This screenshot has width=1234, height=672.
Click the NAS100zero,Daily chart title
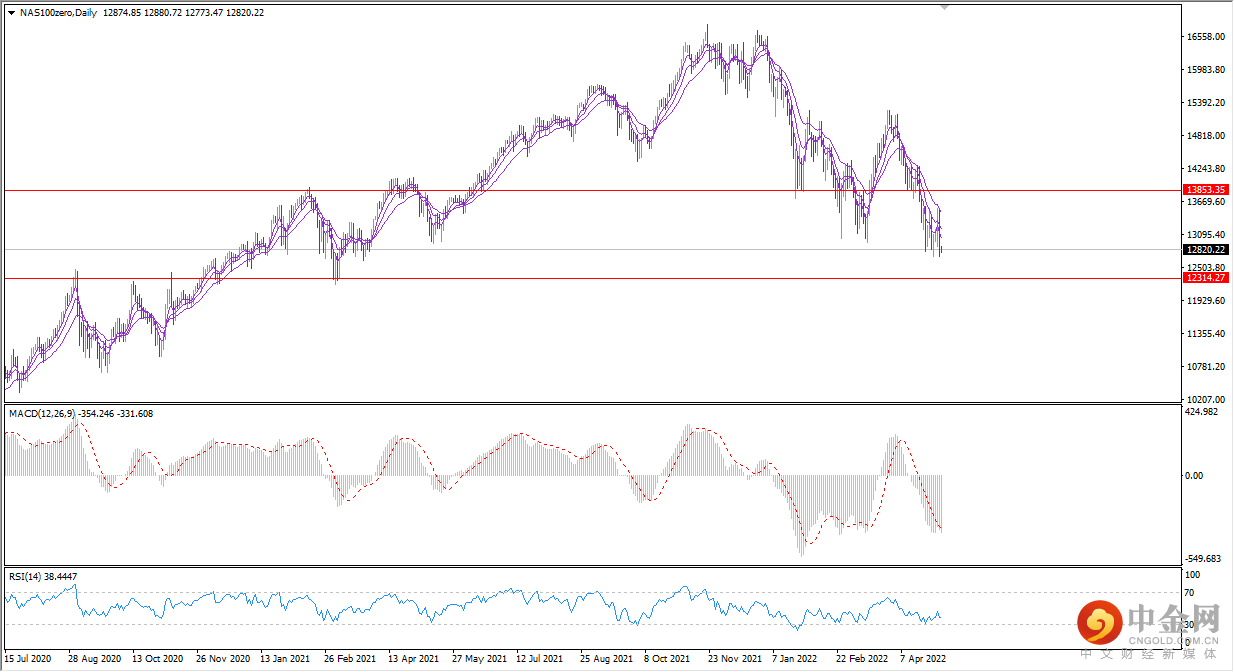pos(57,13)
